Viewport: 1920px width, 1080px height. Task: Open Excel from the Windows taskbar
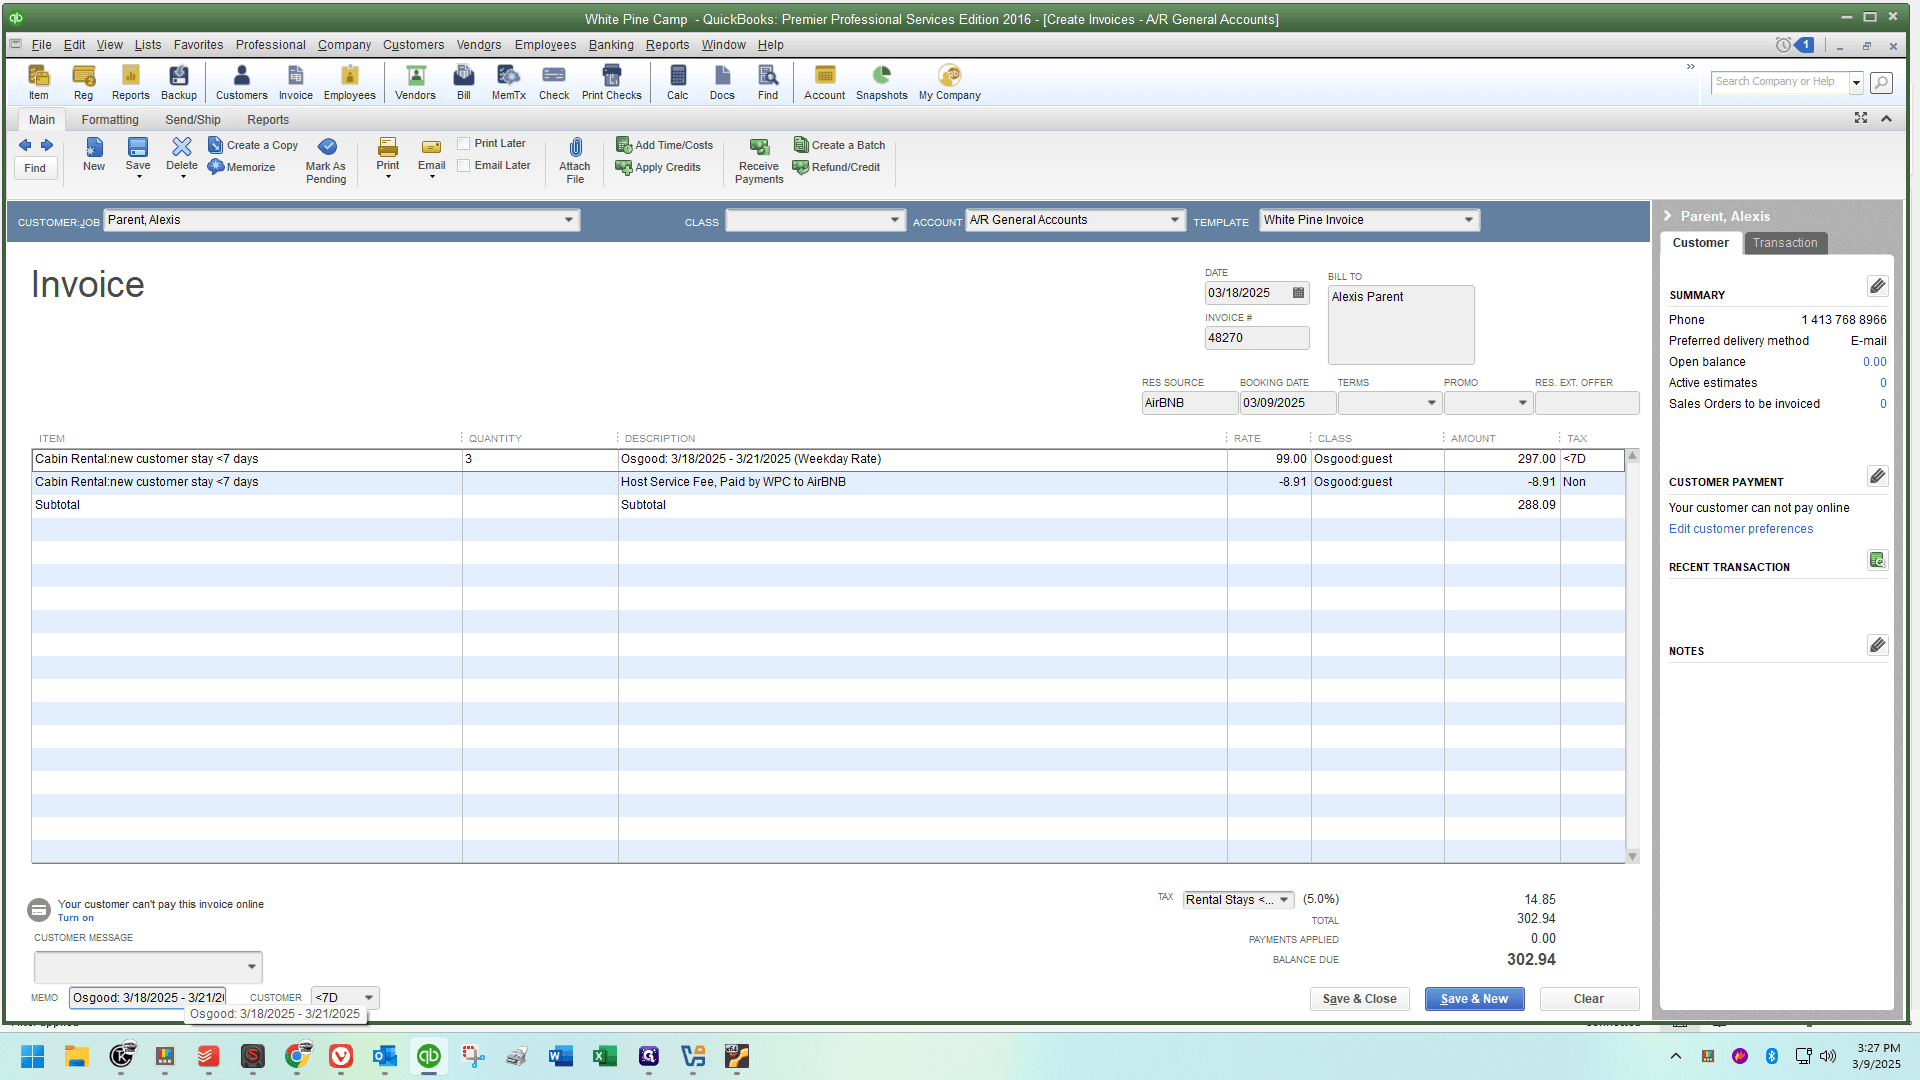click(x=605, y=1056)
